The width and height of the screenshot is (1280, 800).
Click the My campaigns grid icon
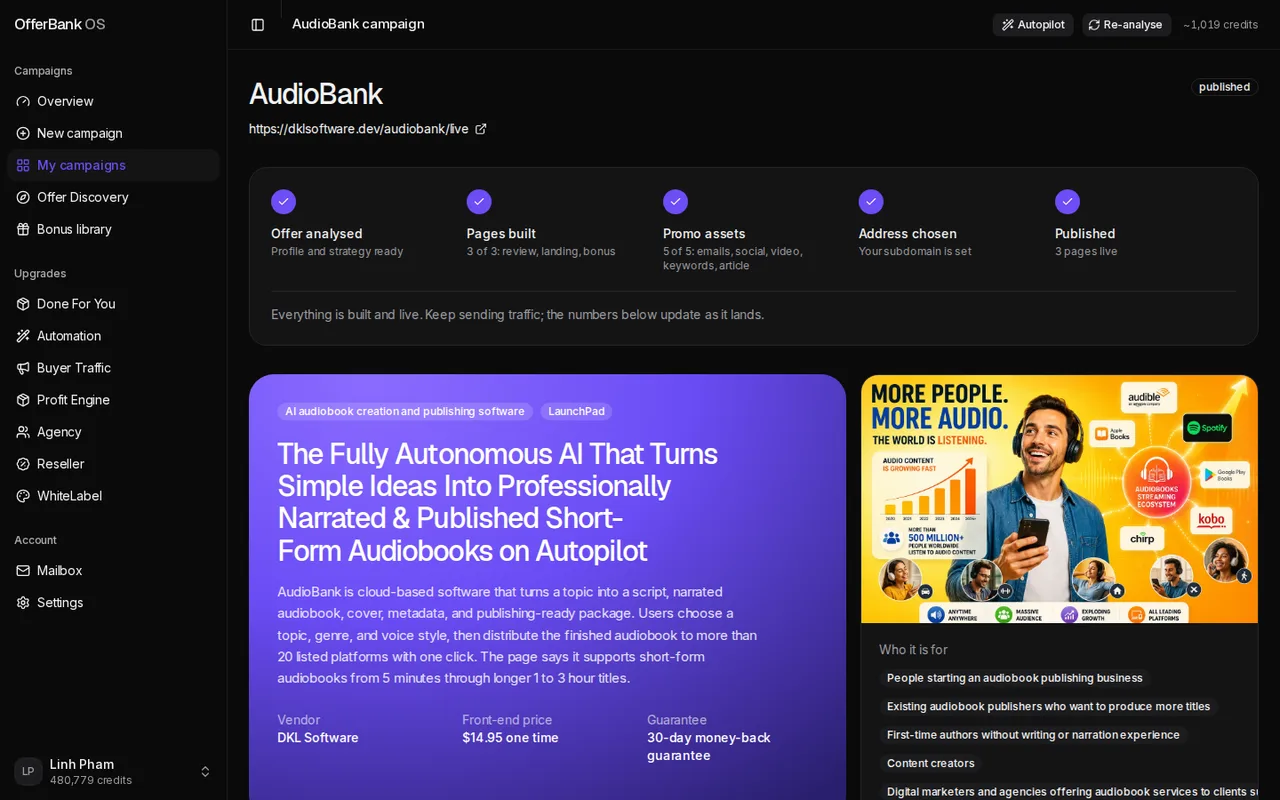[x=23, y=165]
